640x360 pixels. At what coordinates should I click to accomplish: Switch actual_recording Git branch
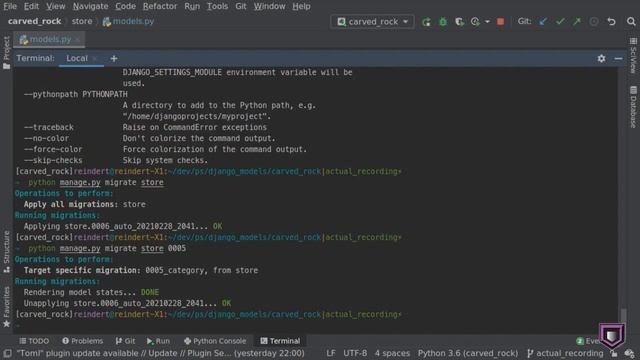[565, 353]
